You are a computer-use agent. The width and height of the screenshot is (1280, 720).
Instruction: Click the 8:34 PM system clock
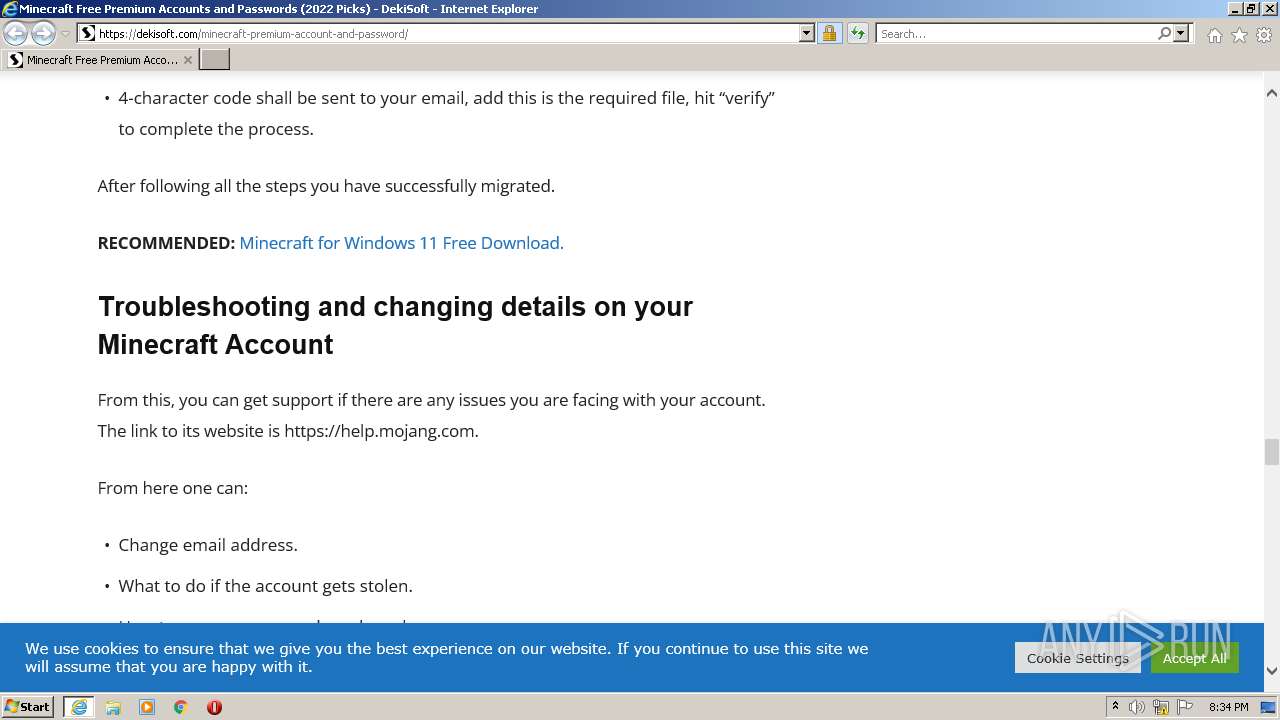pyautogui.click(x=1228, y=707)
